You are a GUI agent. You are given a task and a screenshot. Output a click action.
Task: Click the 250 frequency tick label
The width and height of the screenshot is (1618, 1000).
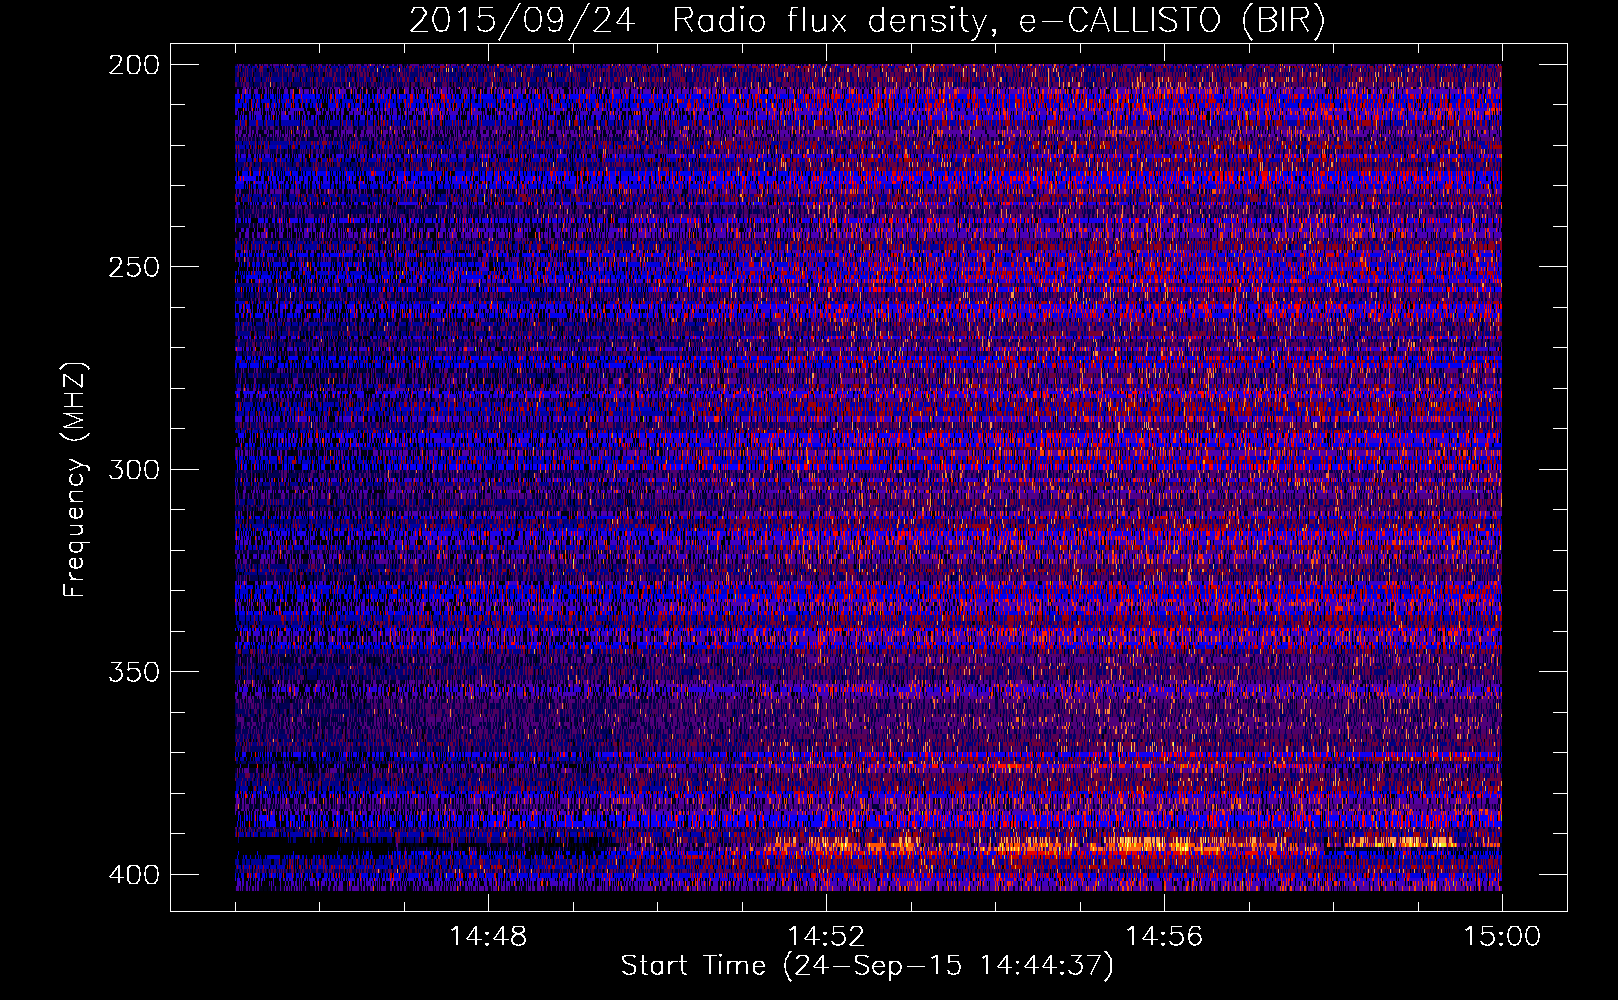(x=133, y=267)
